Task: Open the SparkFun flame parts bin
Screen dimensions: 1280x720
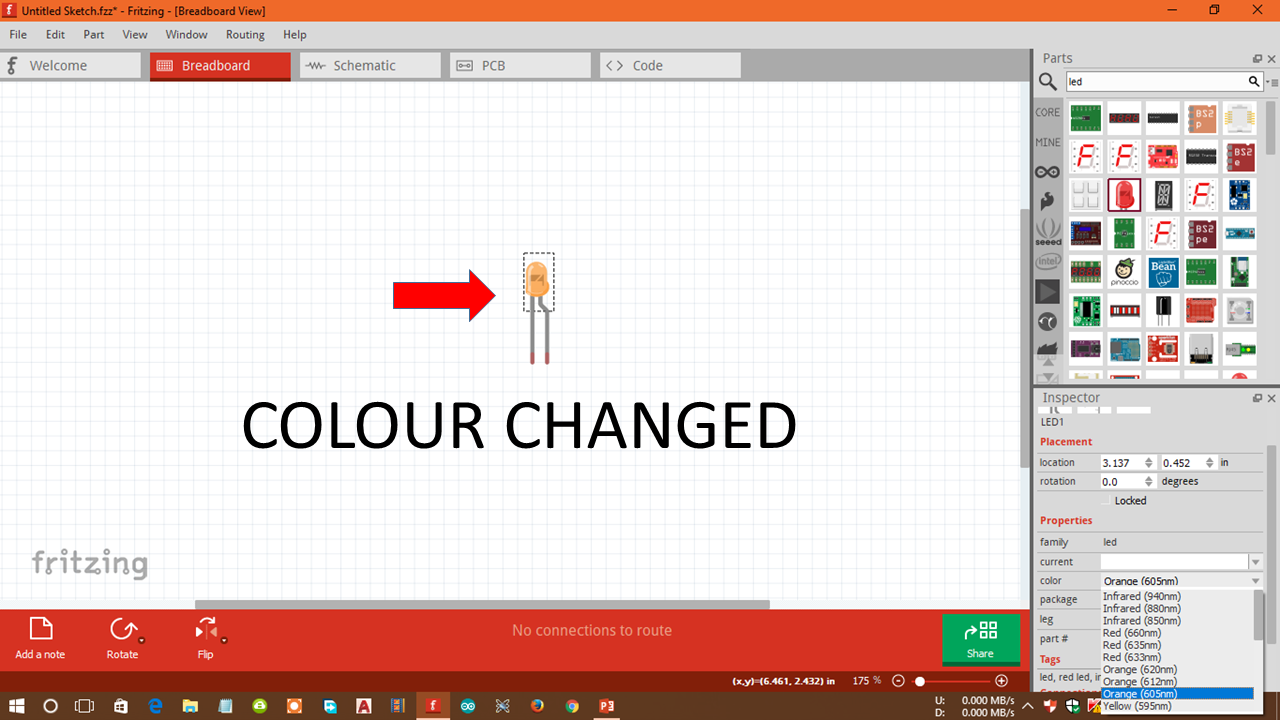Action: [x=1047, y=202]
